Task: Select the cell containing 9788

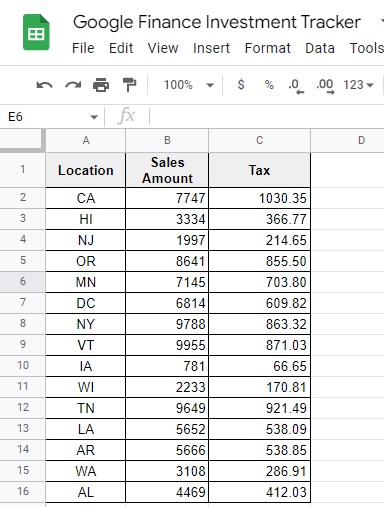Action: click(167, 324)
